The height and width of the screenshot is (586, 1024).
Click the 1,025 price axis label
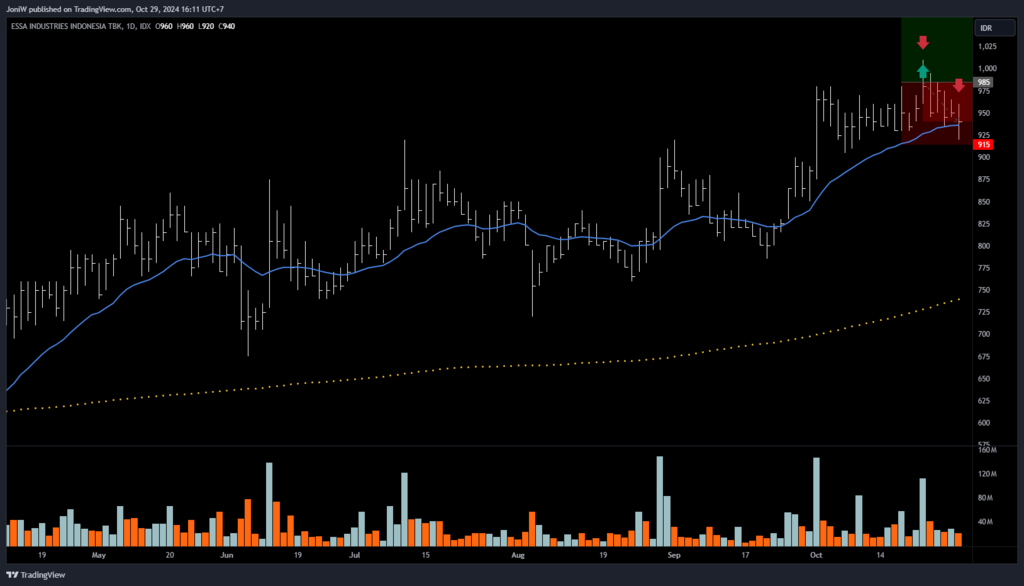[x=987, y=46]
